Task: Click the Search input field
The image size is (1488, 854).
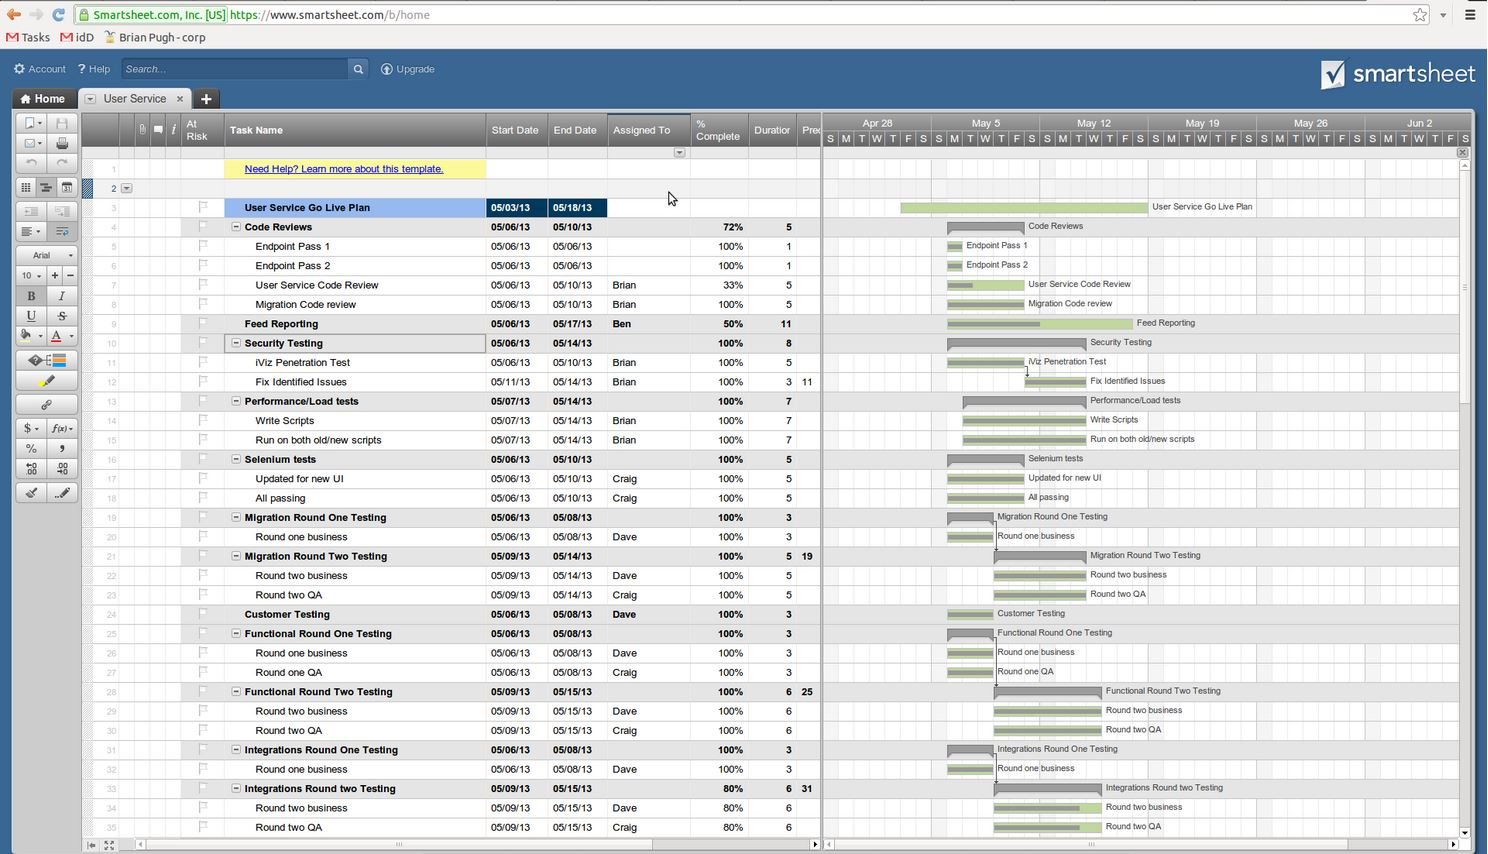Action: click(235, 69)
